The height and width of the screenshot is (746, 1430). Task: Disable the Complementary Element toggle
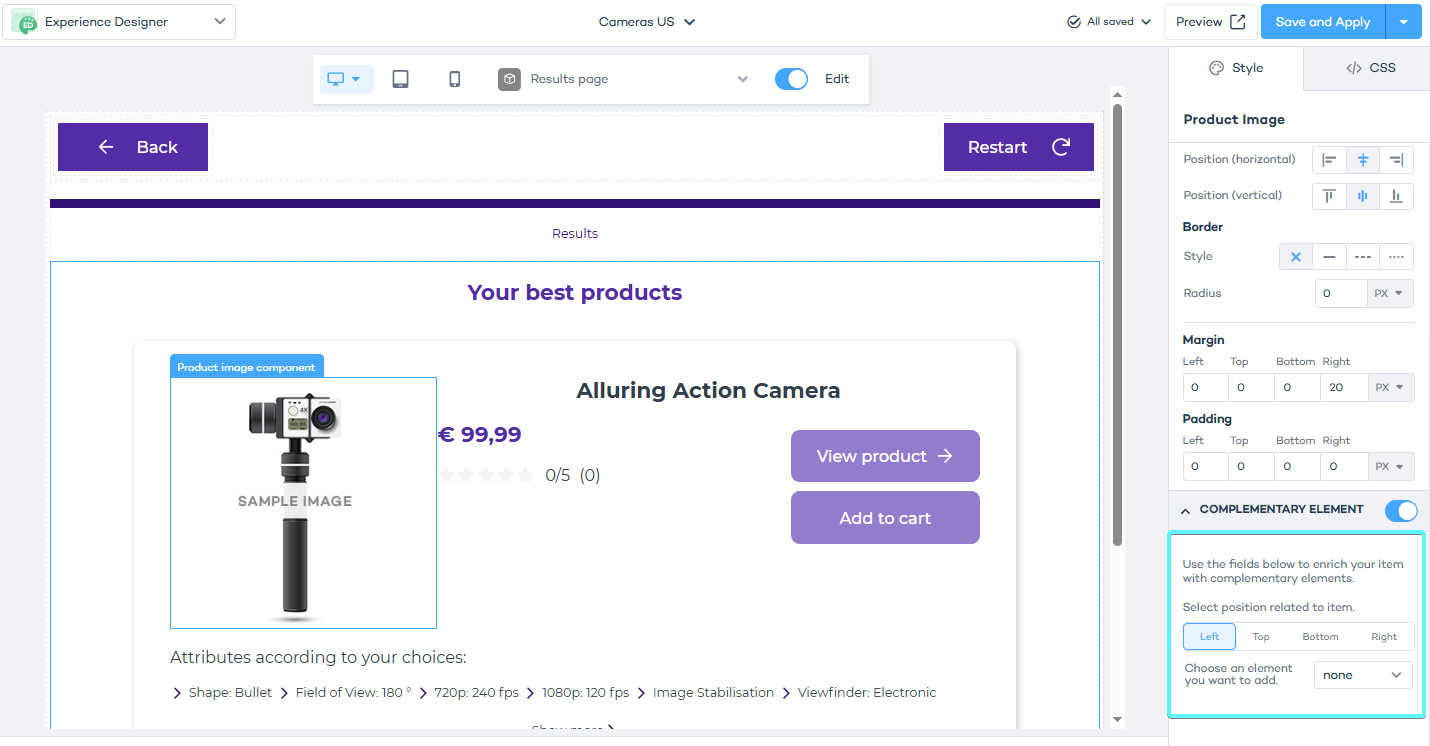pos(1401,510)
